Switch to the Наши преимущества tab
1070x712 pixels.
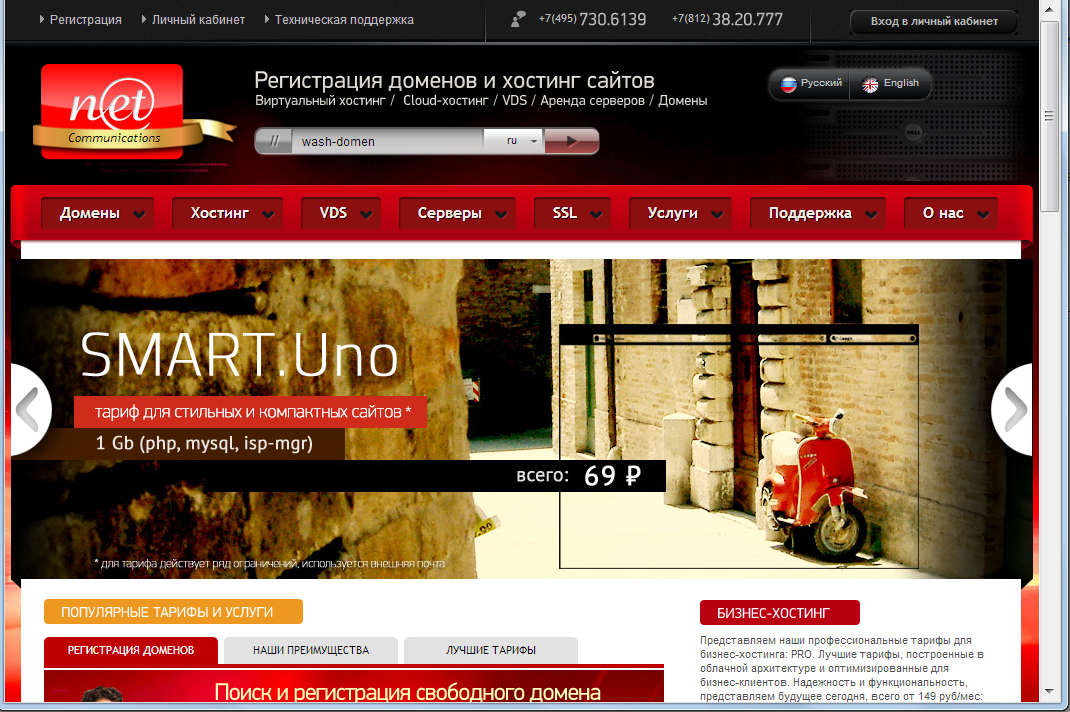(311, 650)
